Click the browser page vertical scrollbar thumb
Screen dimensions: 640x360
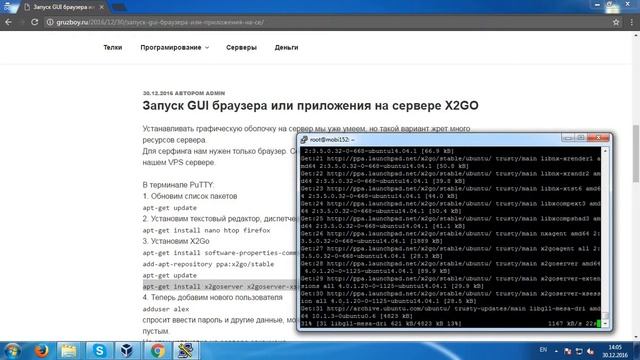[636, 154]
